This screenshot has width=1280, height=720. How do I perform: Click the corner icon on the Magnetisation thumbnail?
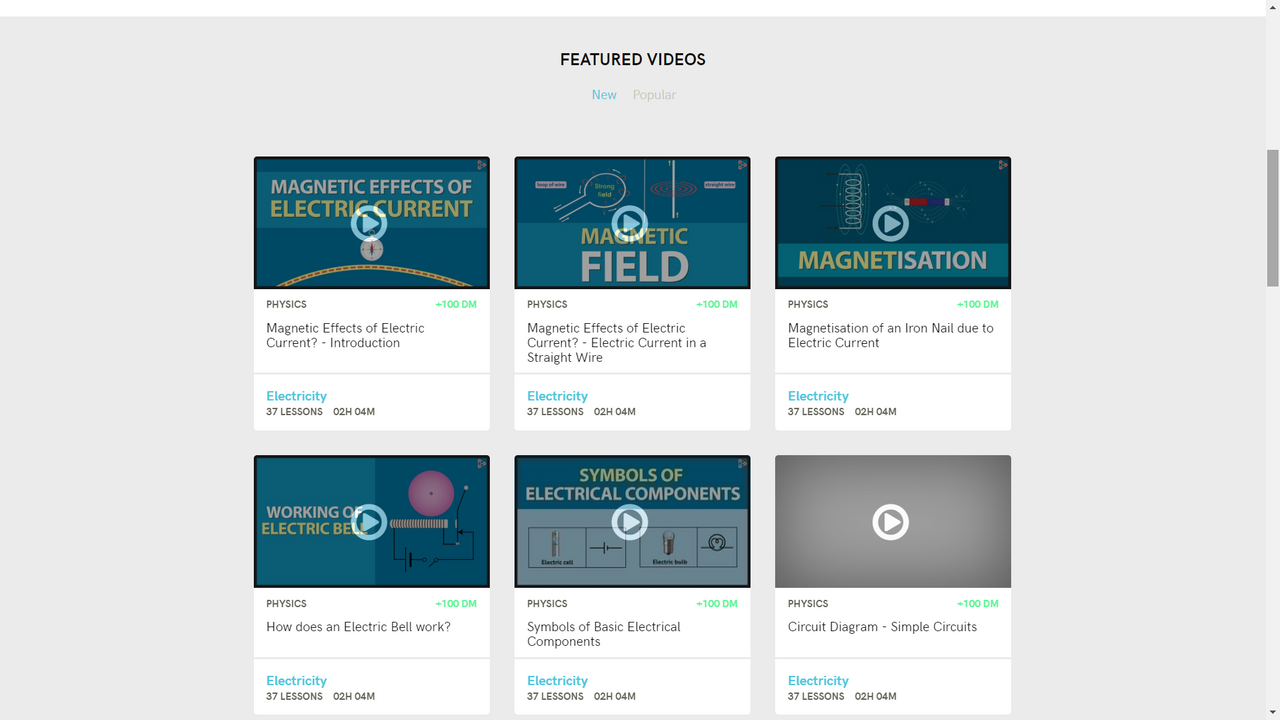(x=1003, y=165)
